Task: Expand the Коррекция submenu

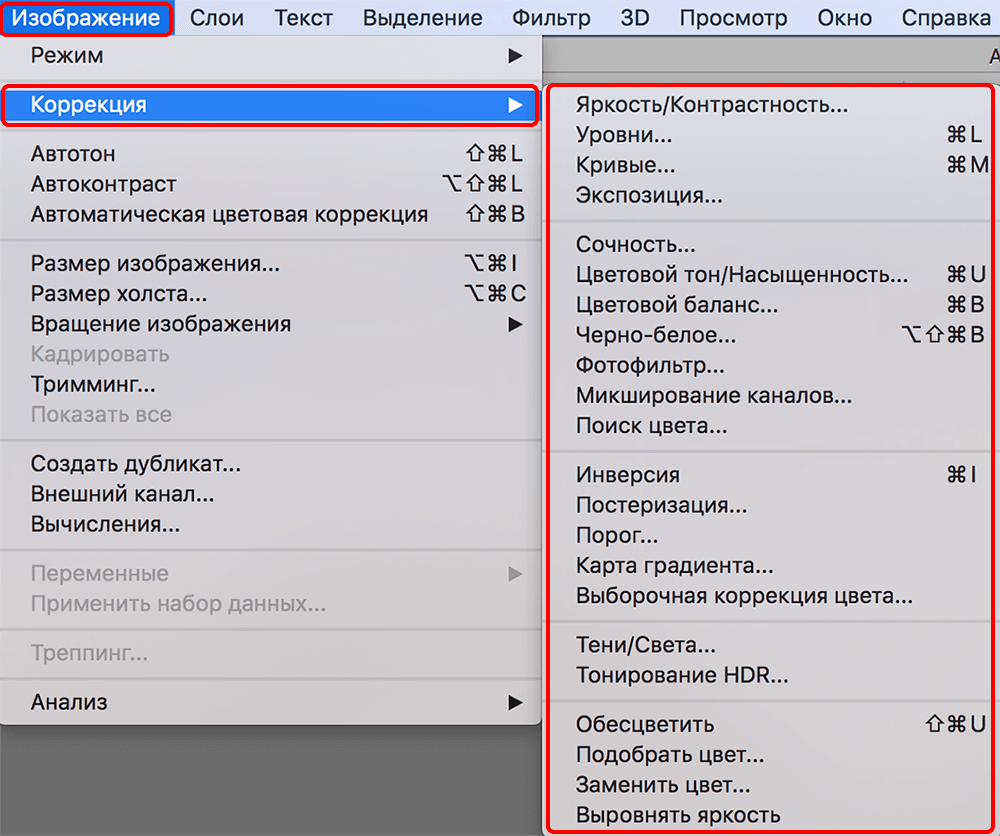Action: coord(270,105)
